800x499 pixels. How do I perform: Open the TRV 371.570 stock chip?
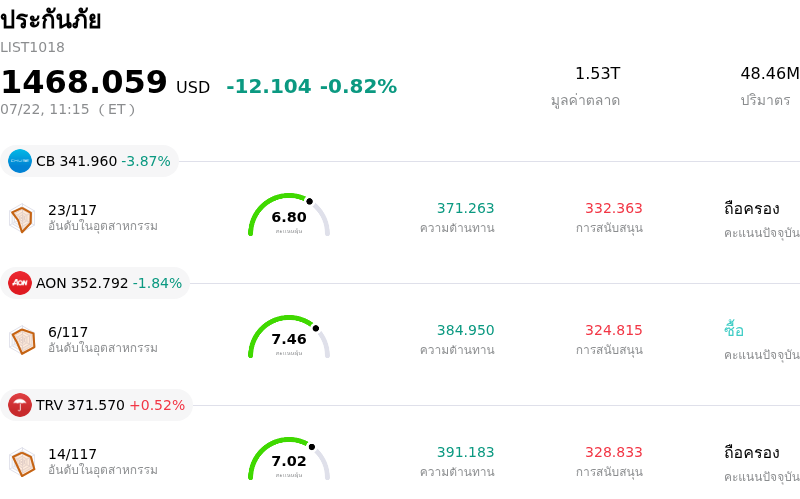pos(96,405)
